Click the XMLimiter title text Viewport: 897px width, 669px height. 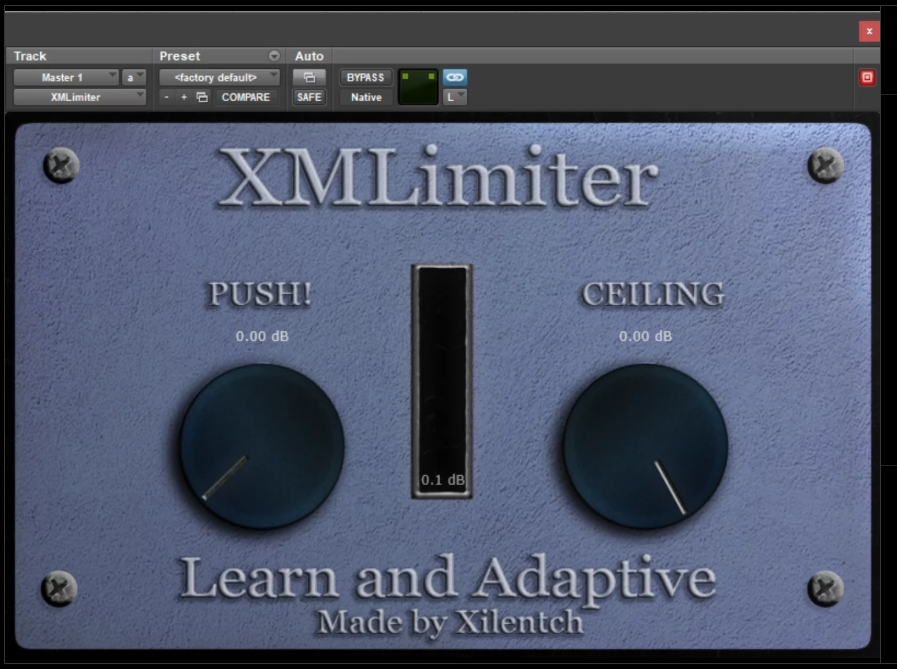pyautogui.click(x=438, y=176)
